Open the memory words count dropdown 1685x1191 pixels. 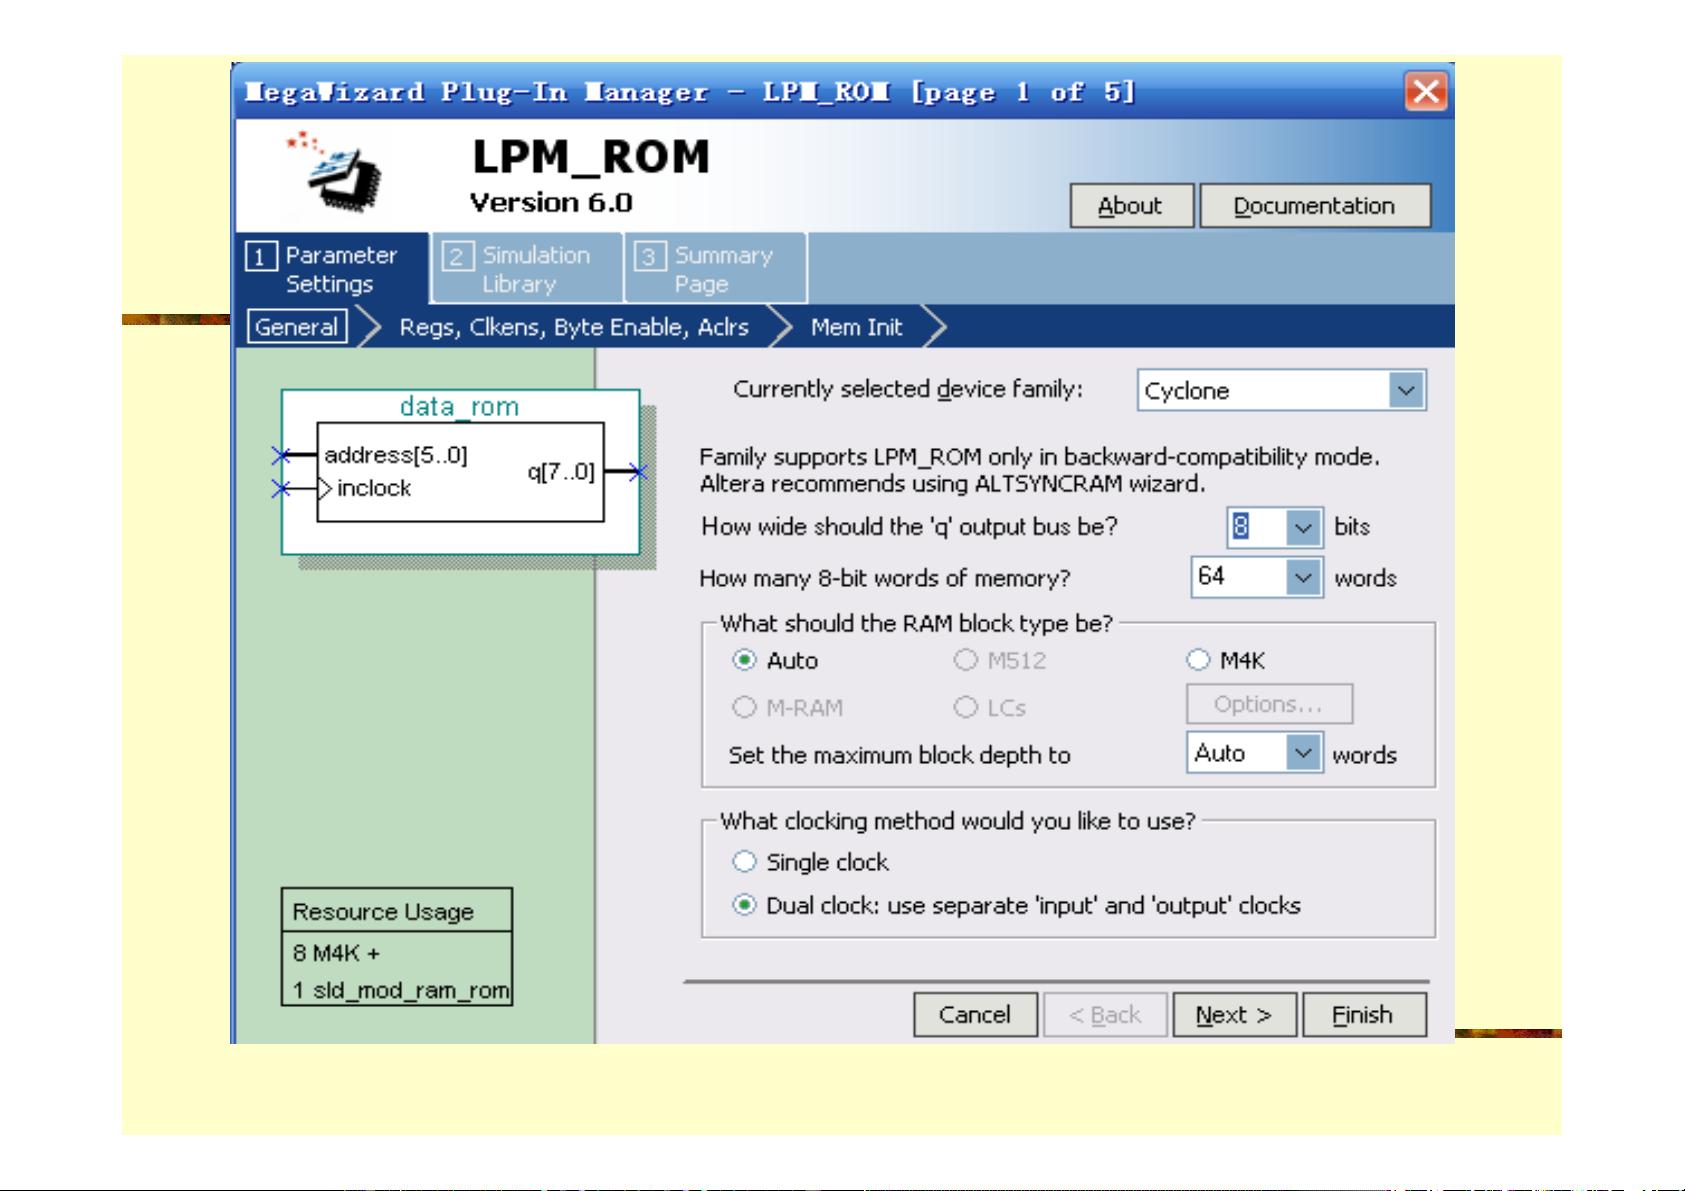coord(1302,578)
